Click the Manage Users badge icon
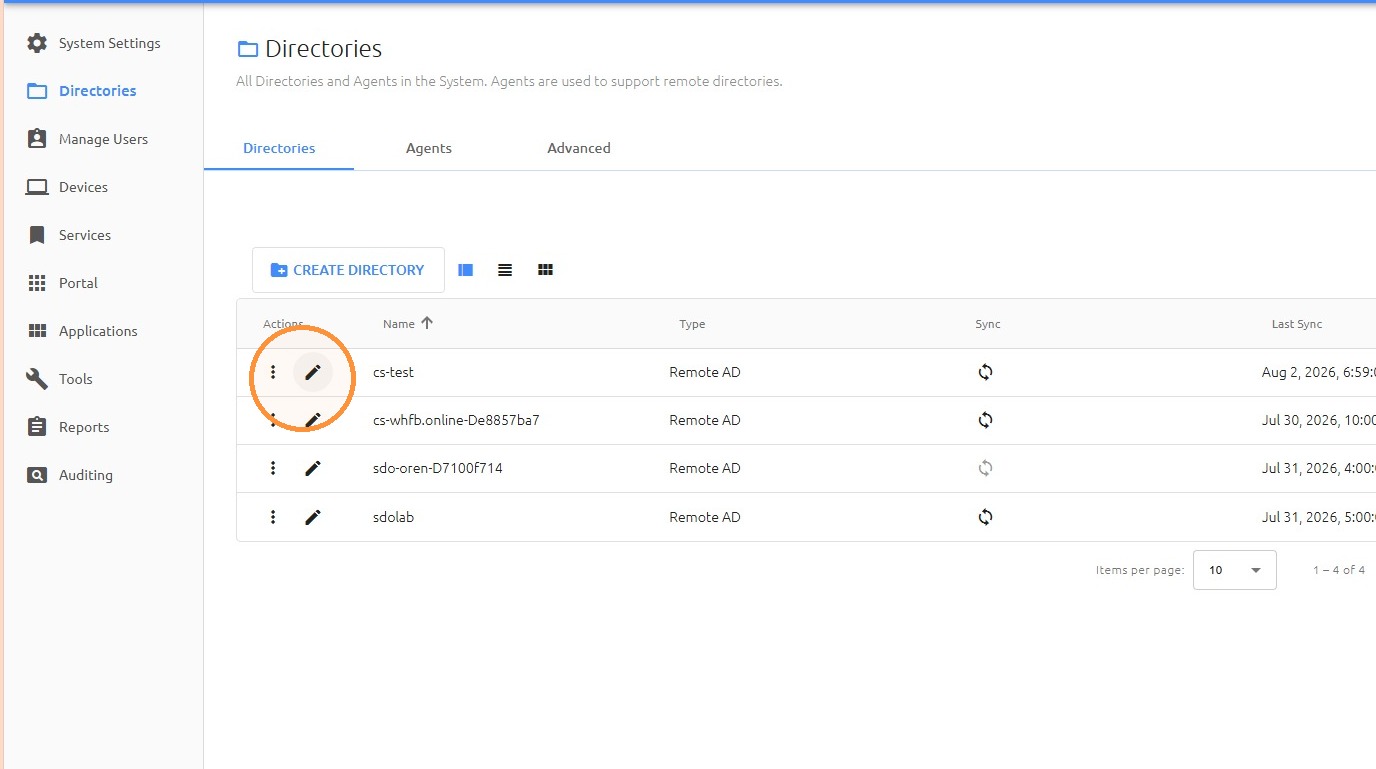 (x=37, y=139)
